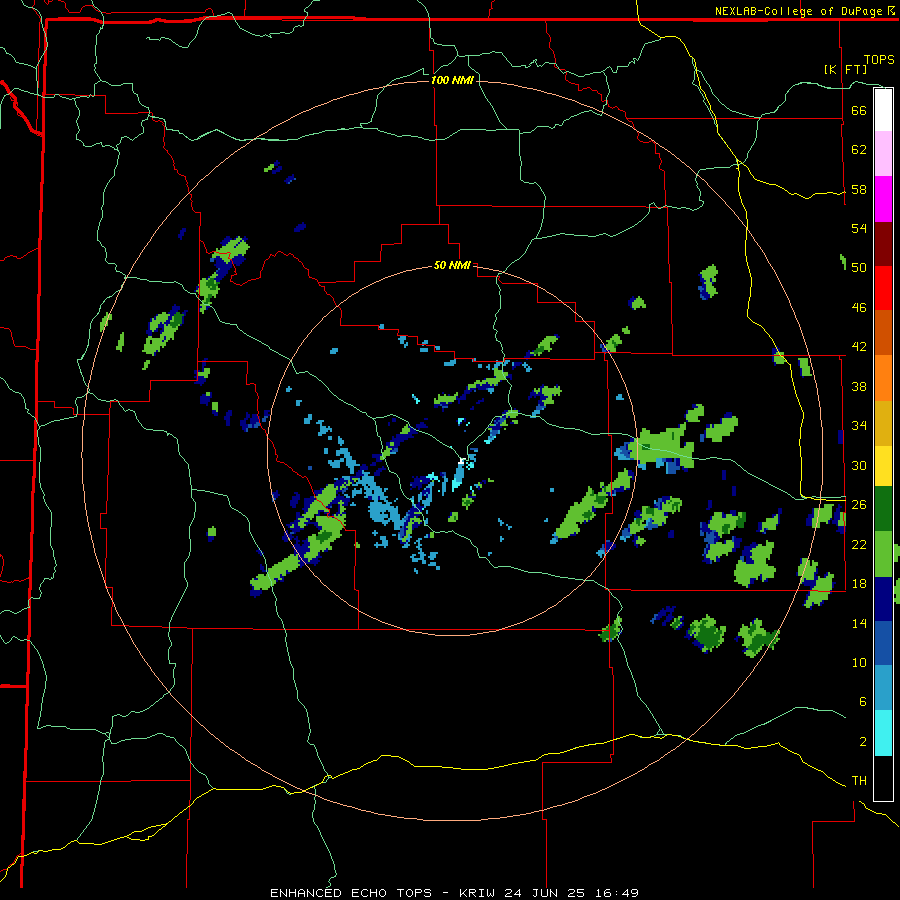Viewport: 900px width, 900px height.
Task: Click the legend value 62
Action: click(x=859, y=150)
